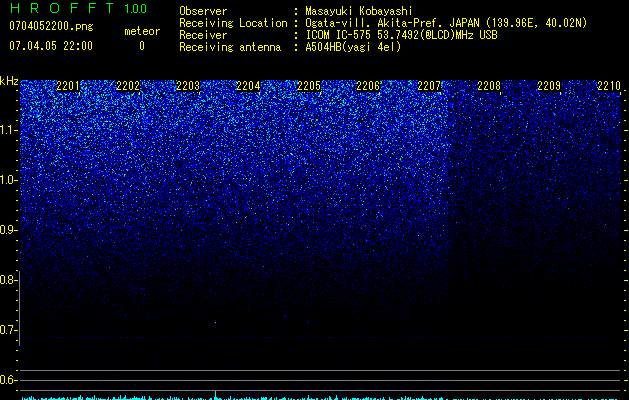Click the 2207 time marker
Image resolution: width=629 pixels, height=400 pixels.
tap(429, 86)
